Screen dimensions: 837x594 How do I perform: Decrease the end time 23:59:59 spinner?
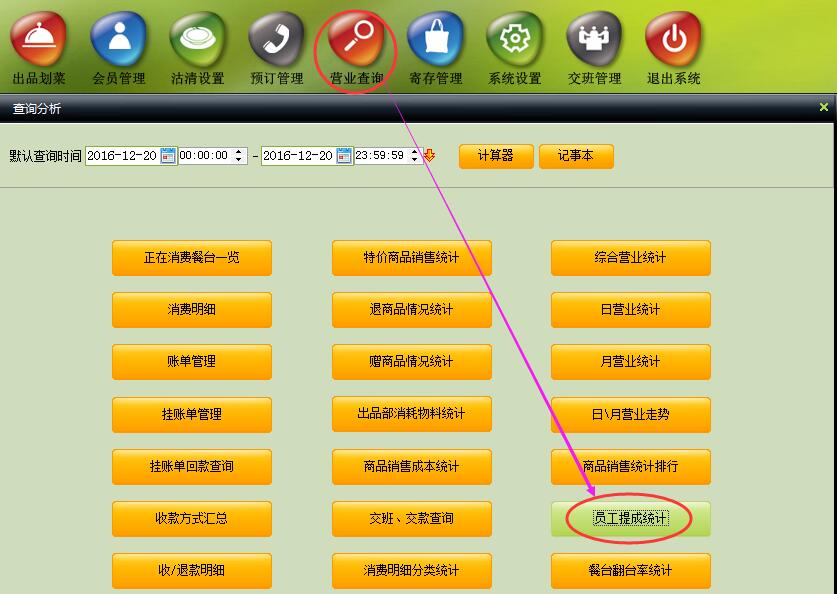pyautogui.click(x=415, y=160)
